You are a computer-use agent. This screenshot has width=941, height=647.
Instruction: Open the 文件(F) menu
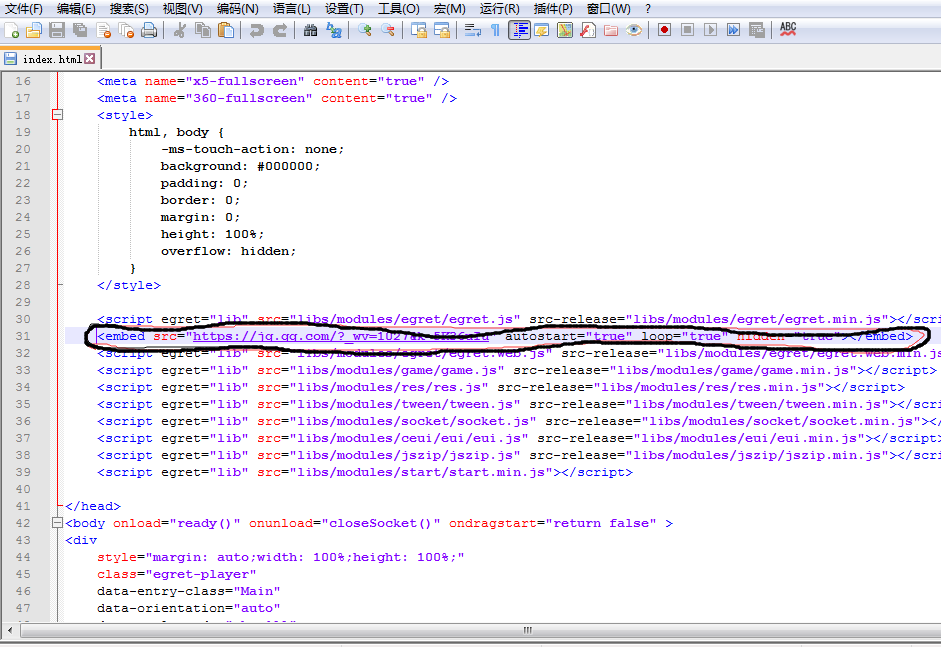pos(24,9)
